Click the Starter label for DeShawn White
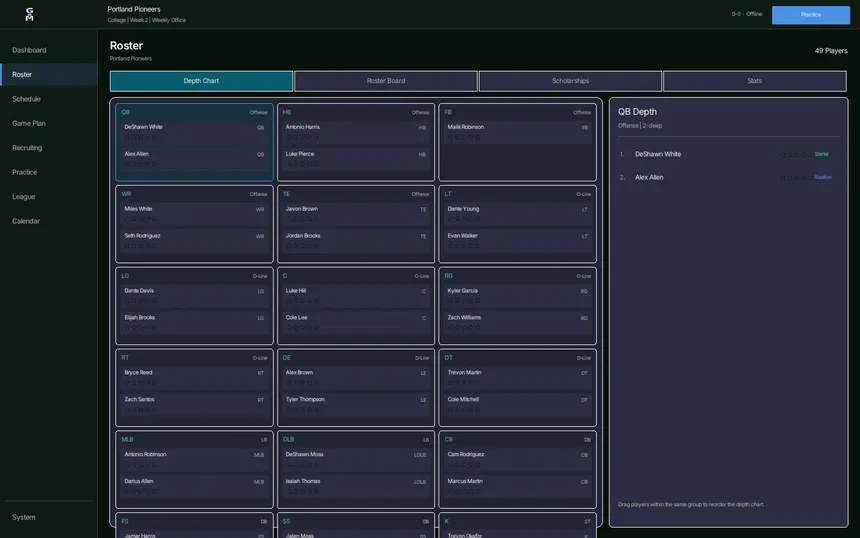This screenshot has width=860, height=538. tap(822, 154)
